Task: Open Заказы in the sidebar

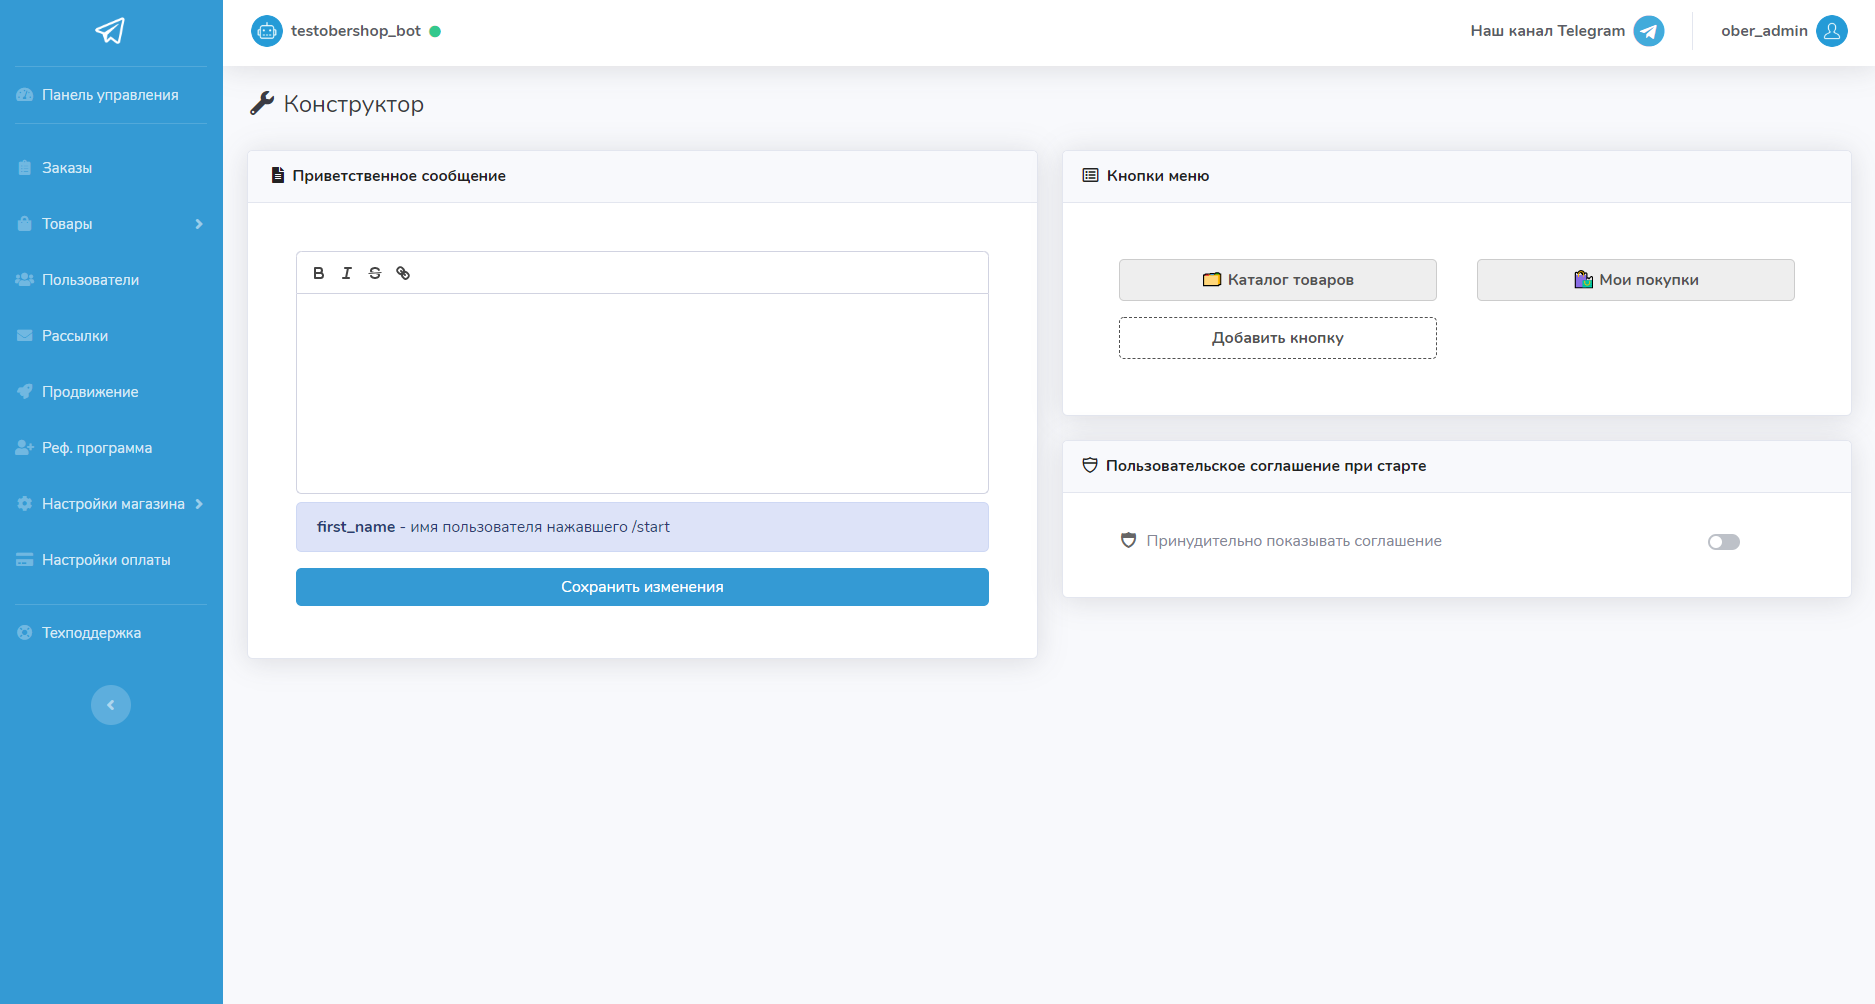Action: (67, 168)
